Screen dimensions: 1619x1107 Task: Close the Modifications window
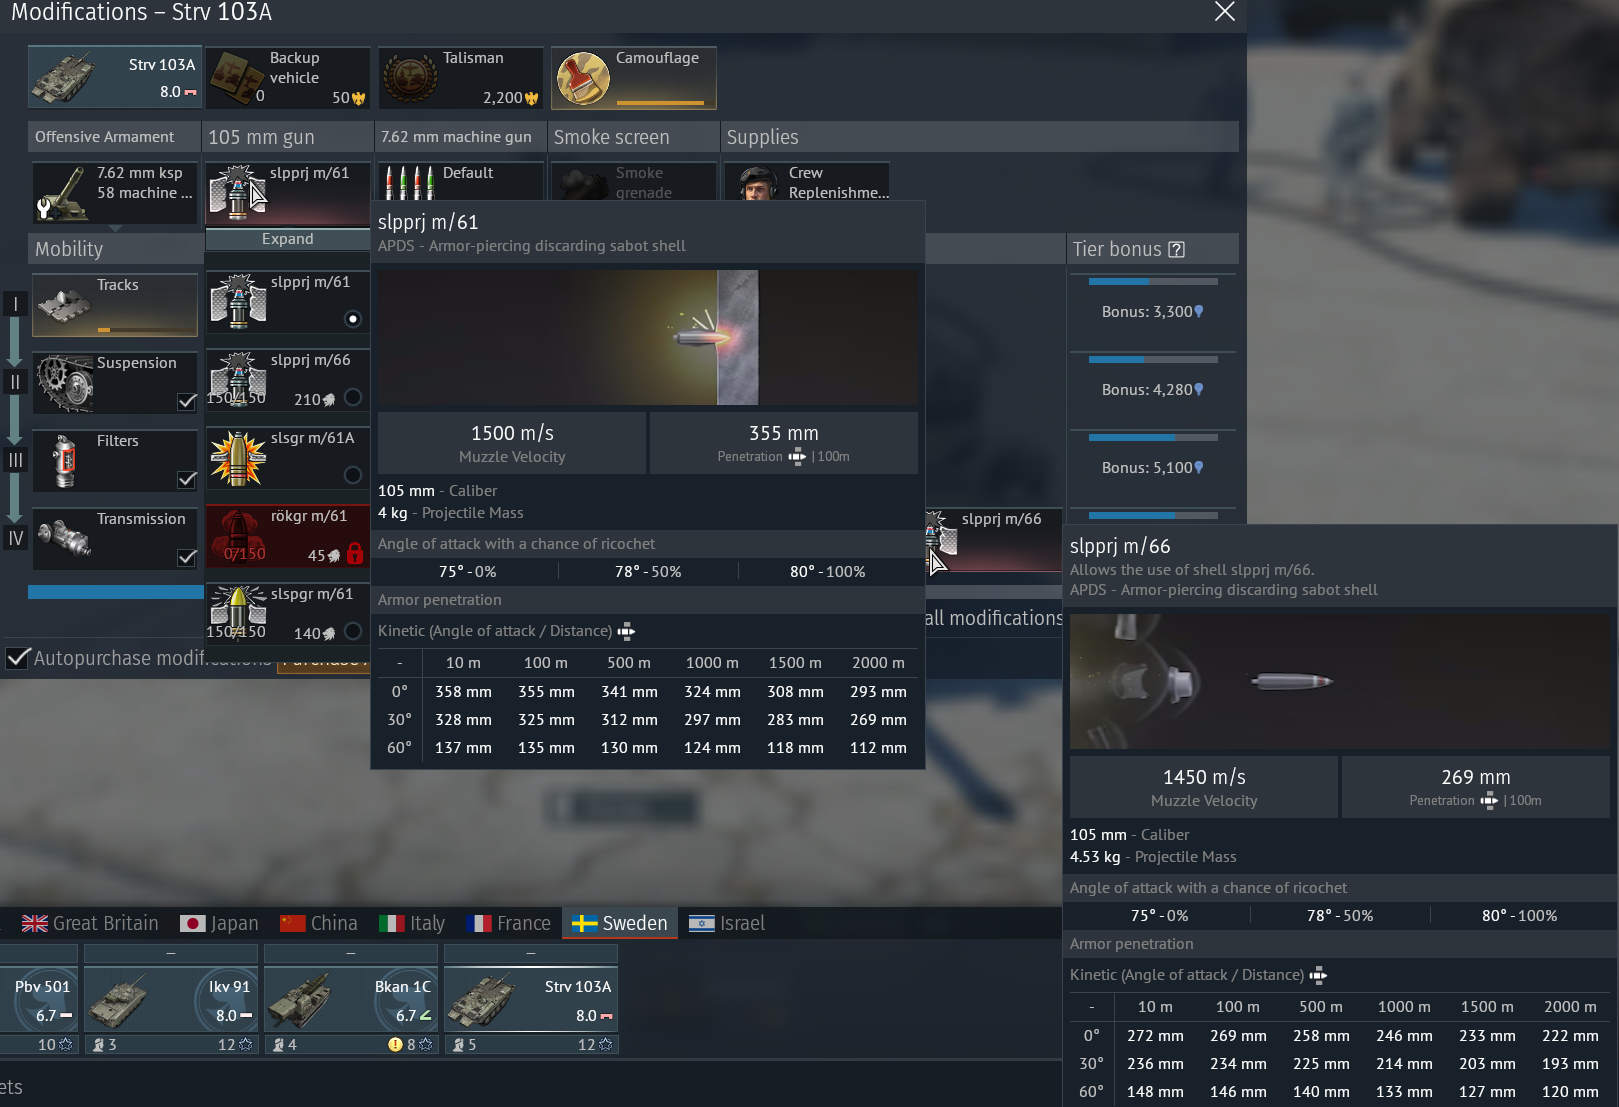(1225, 12)
